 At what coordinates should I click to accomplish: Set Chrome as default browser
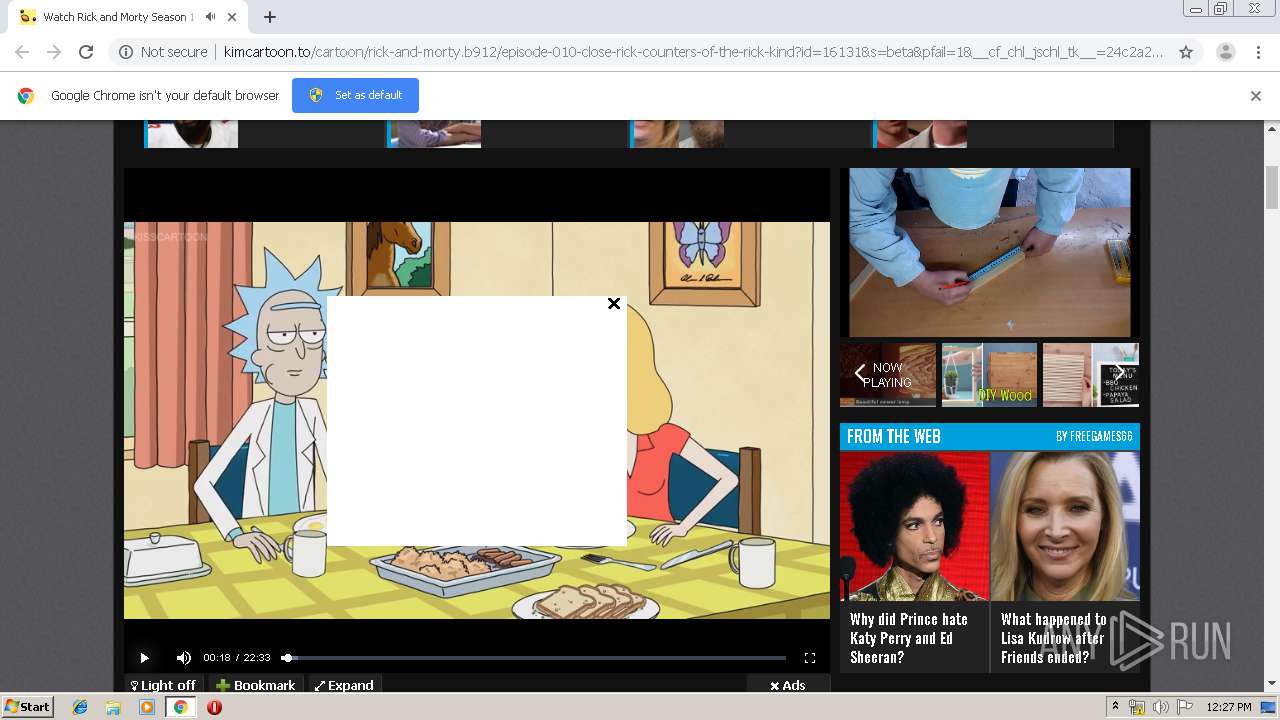click(x=355, y=95)
